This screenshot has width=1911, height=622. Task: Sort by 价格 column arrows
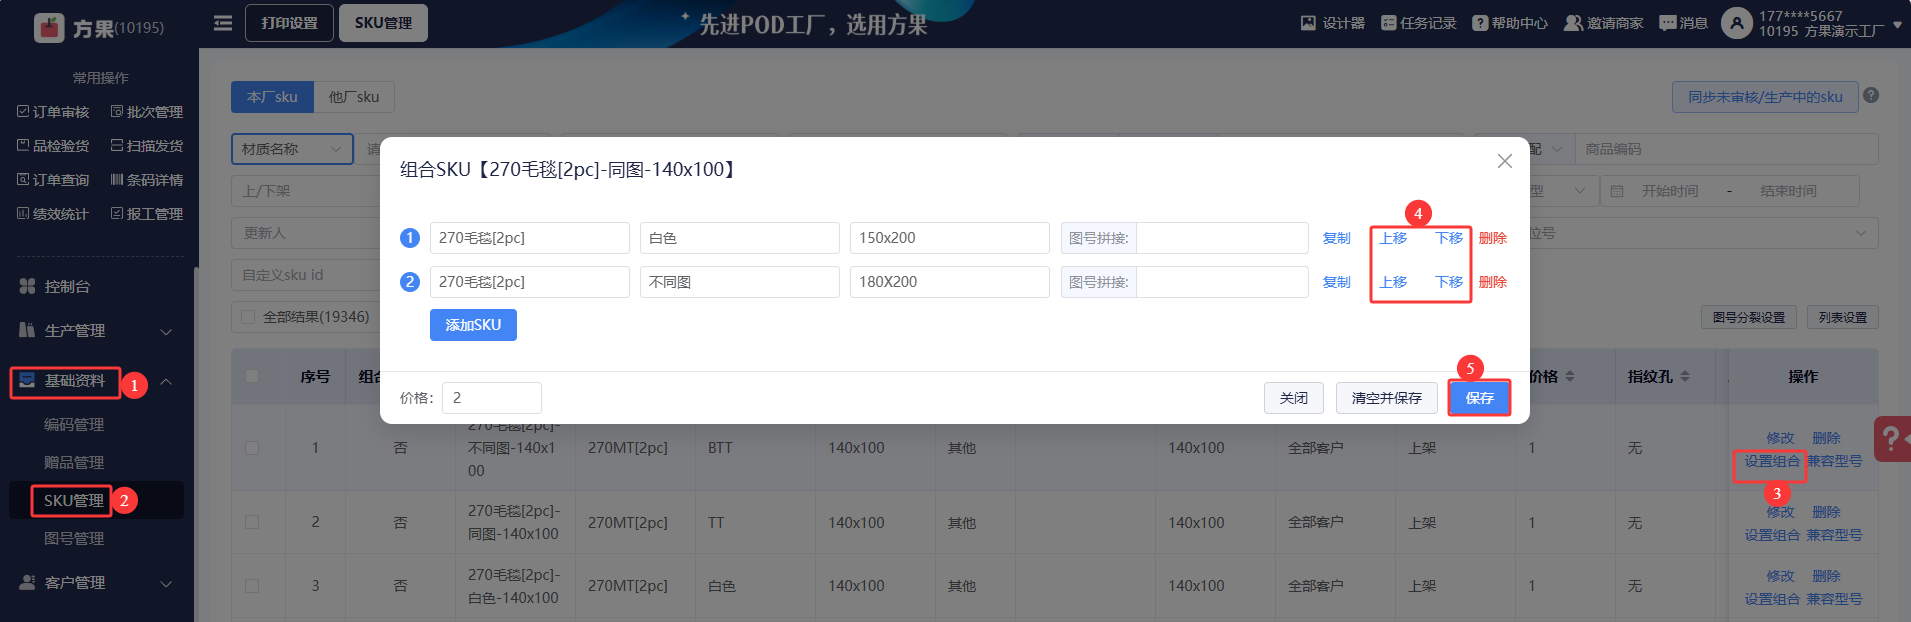[x=1570, y=376]
